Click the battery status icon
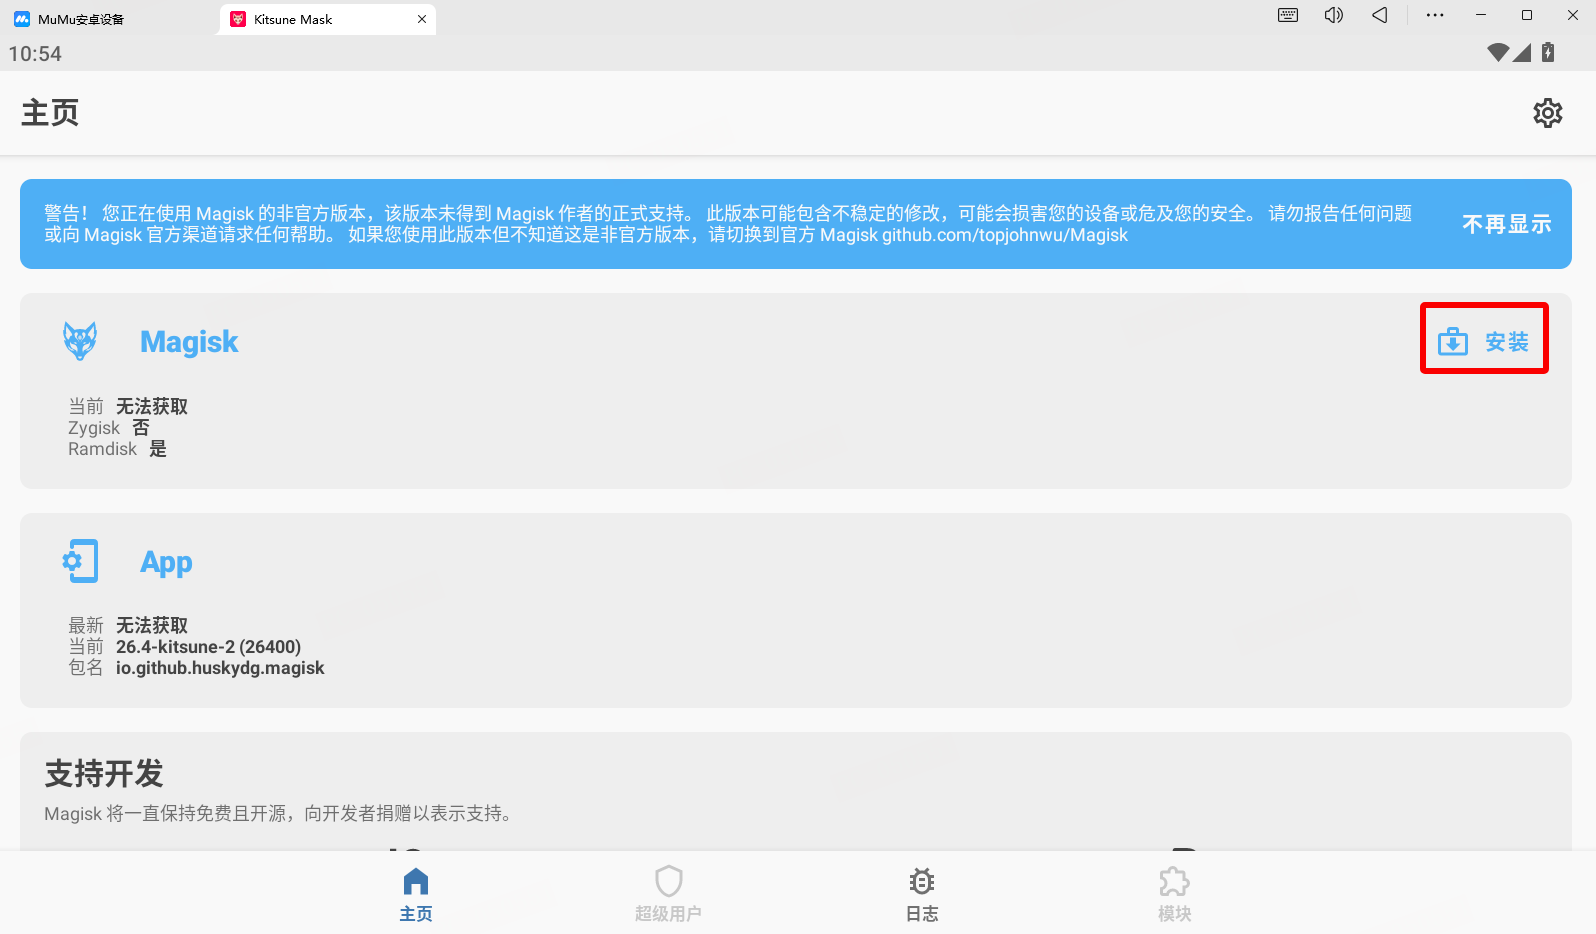 pyautogui.click(x=1547, y=53)
